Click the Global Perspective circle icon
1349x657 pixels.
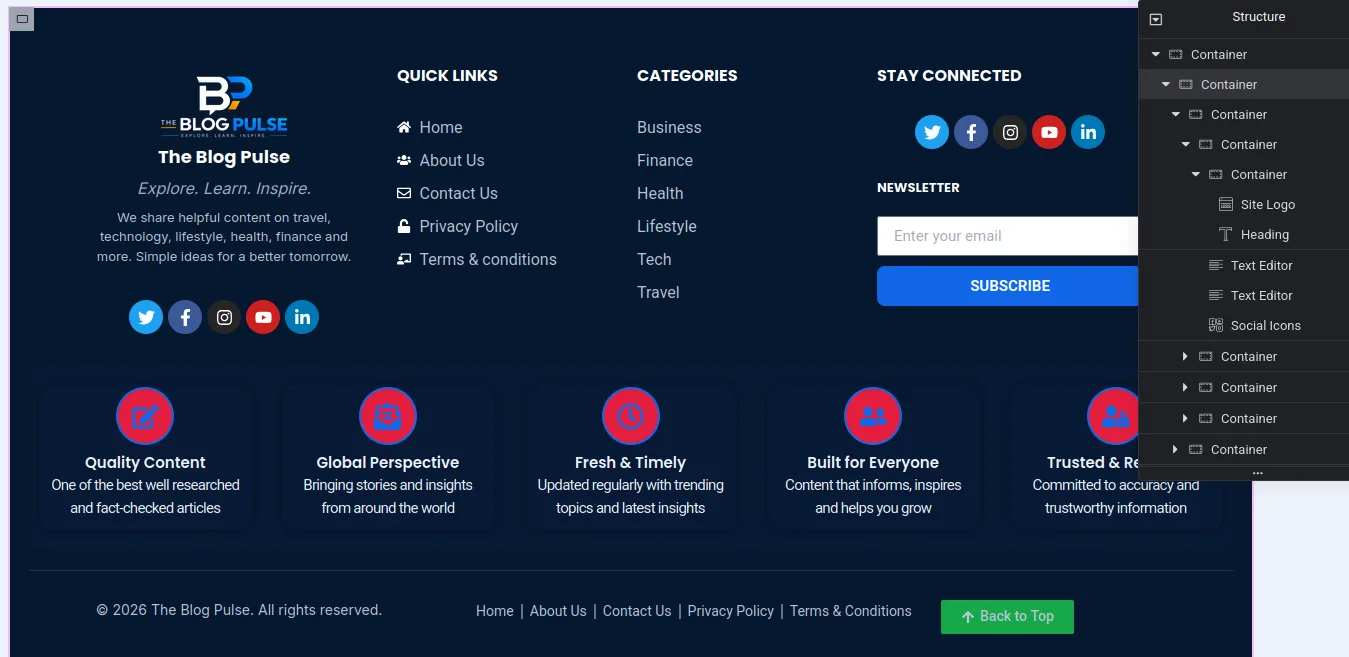tap(388, 416)
